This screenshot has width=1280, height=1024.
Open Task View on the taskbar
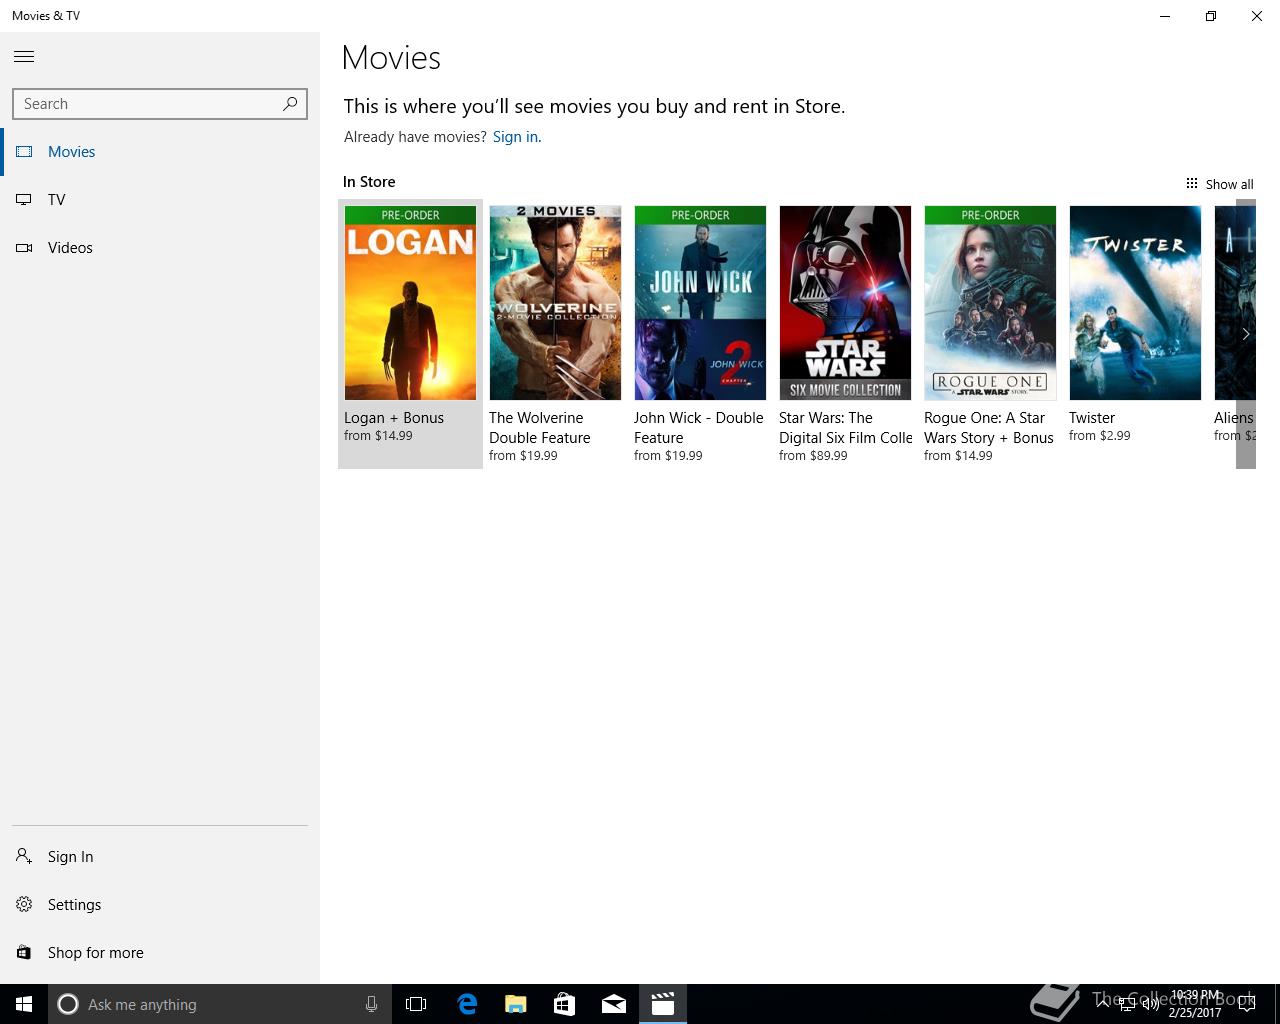(x=416, y=1004)
